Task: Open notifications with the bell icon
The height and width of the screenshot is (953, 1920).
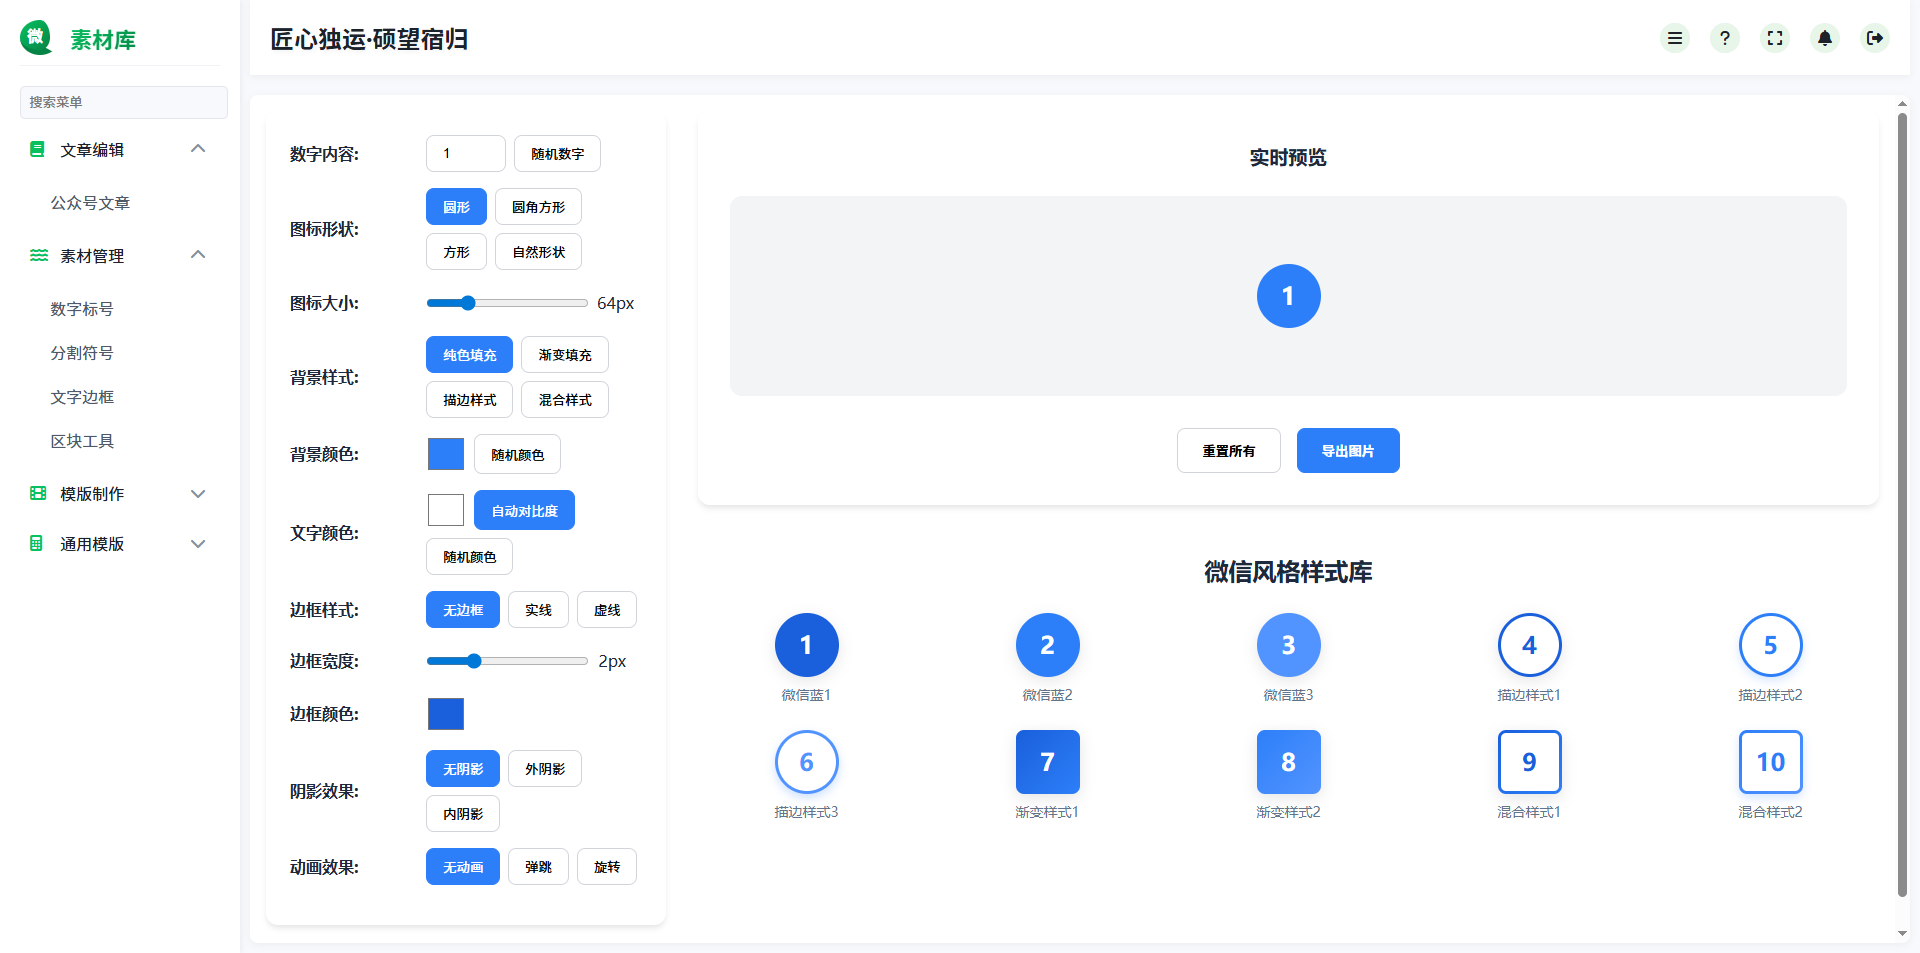Action: click(1825, 38)
